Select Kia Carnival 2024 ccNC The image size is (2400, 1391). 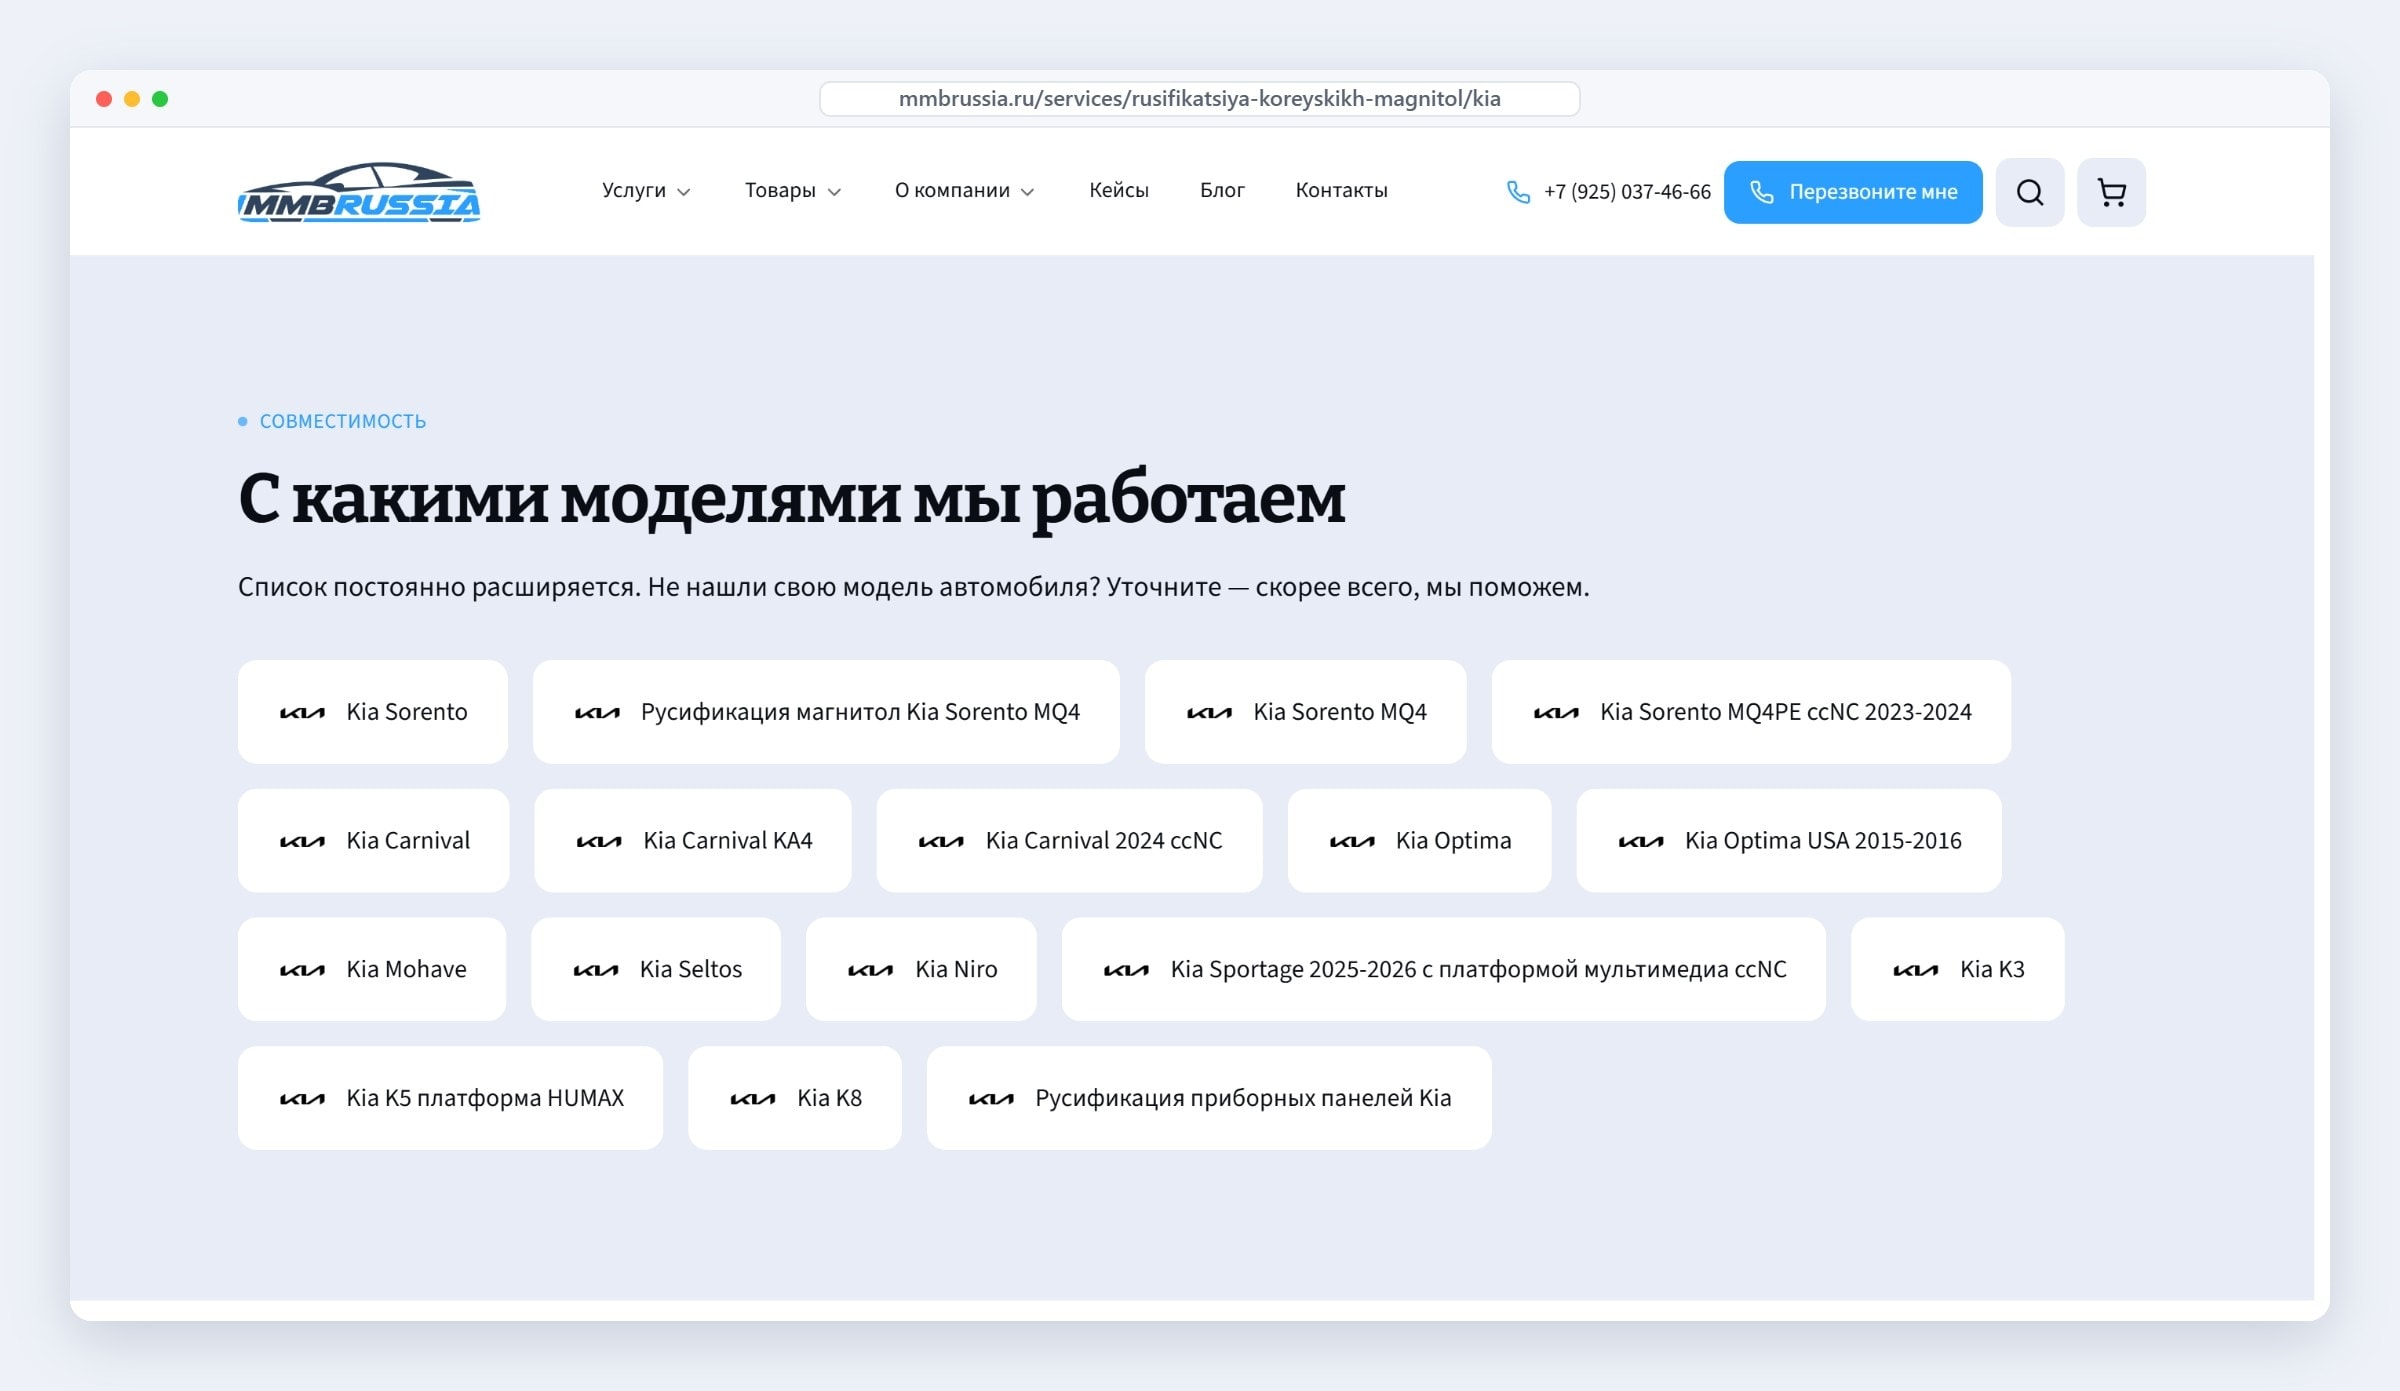coord(1069,841)
